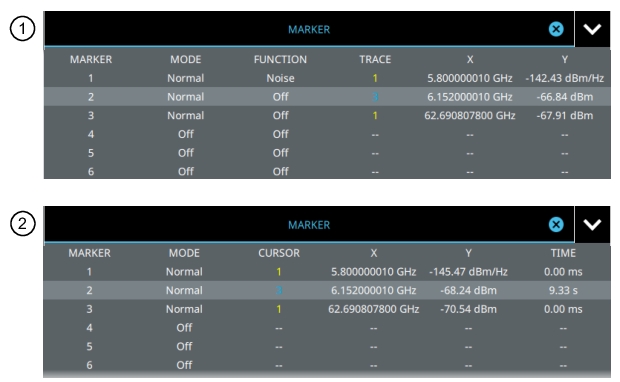The height and width of the screenshot is (382, 620).
Task: Click the TIME column header
Action: (563, 253)
